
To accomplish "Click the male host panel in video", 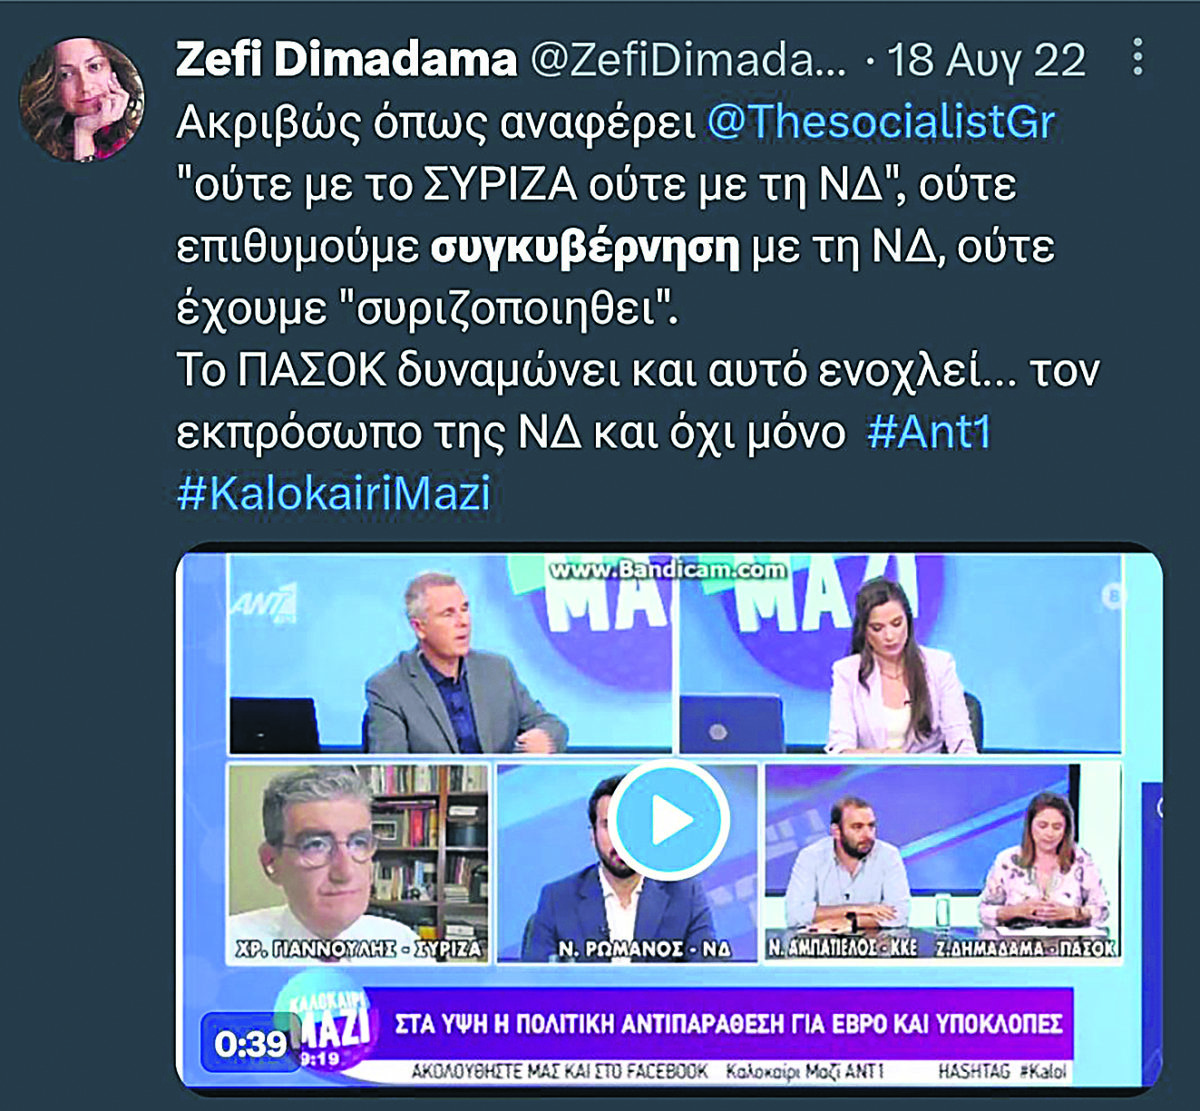I will [450, 653].
